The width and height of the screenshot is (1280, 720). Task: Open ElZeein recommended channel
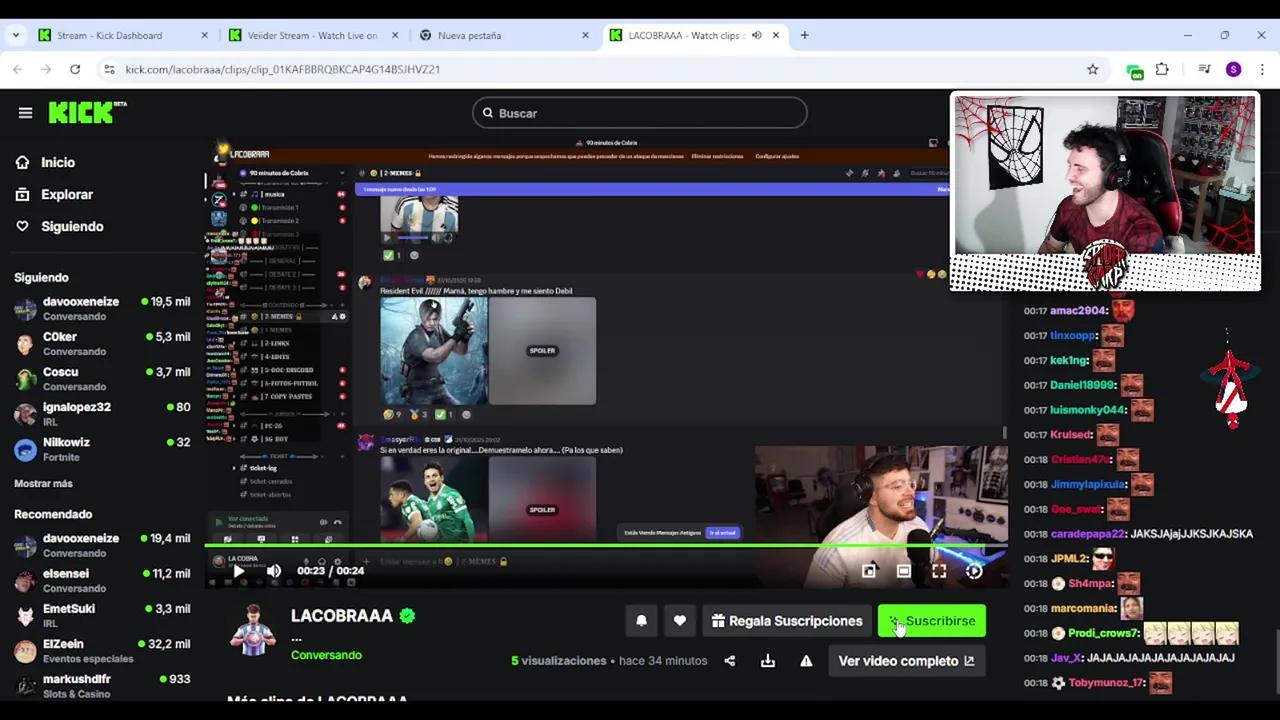tap(102, 650)
